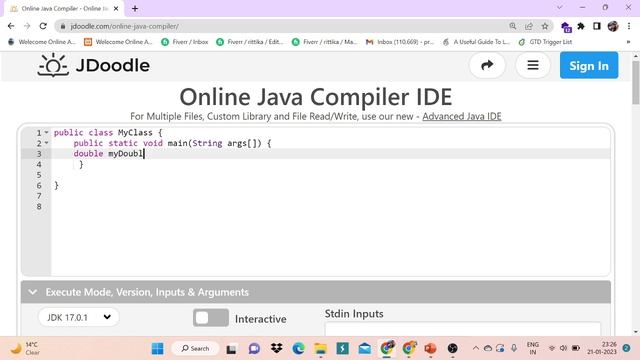Open the Extensions puzzle menu

pos(581,26)
